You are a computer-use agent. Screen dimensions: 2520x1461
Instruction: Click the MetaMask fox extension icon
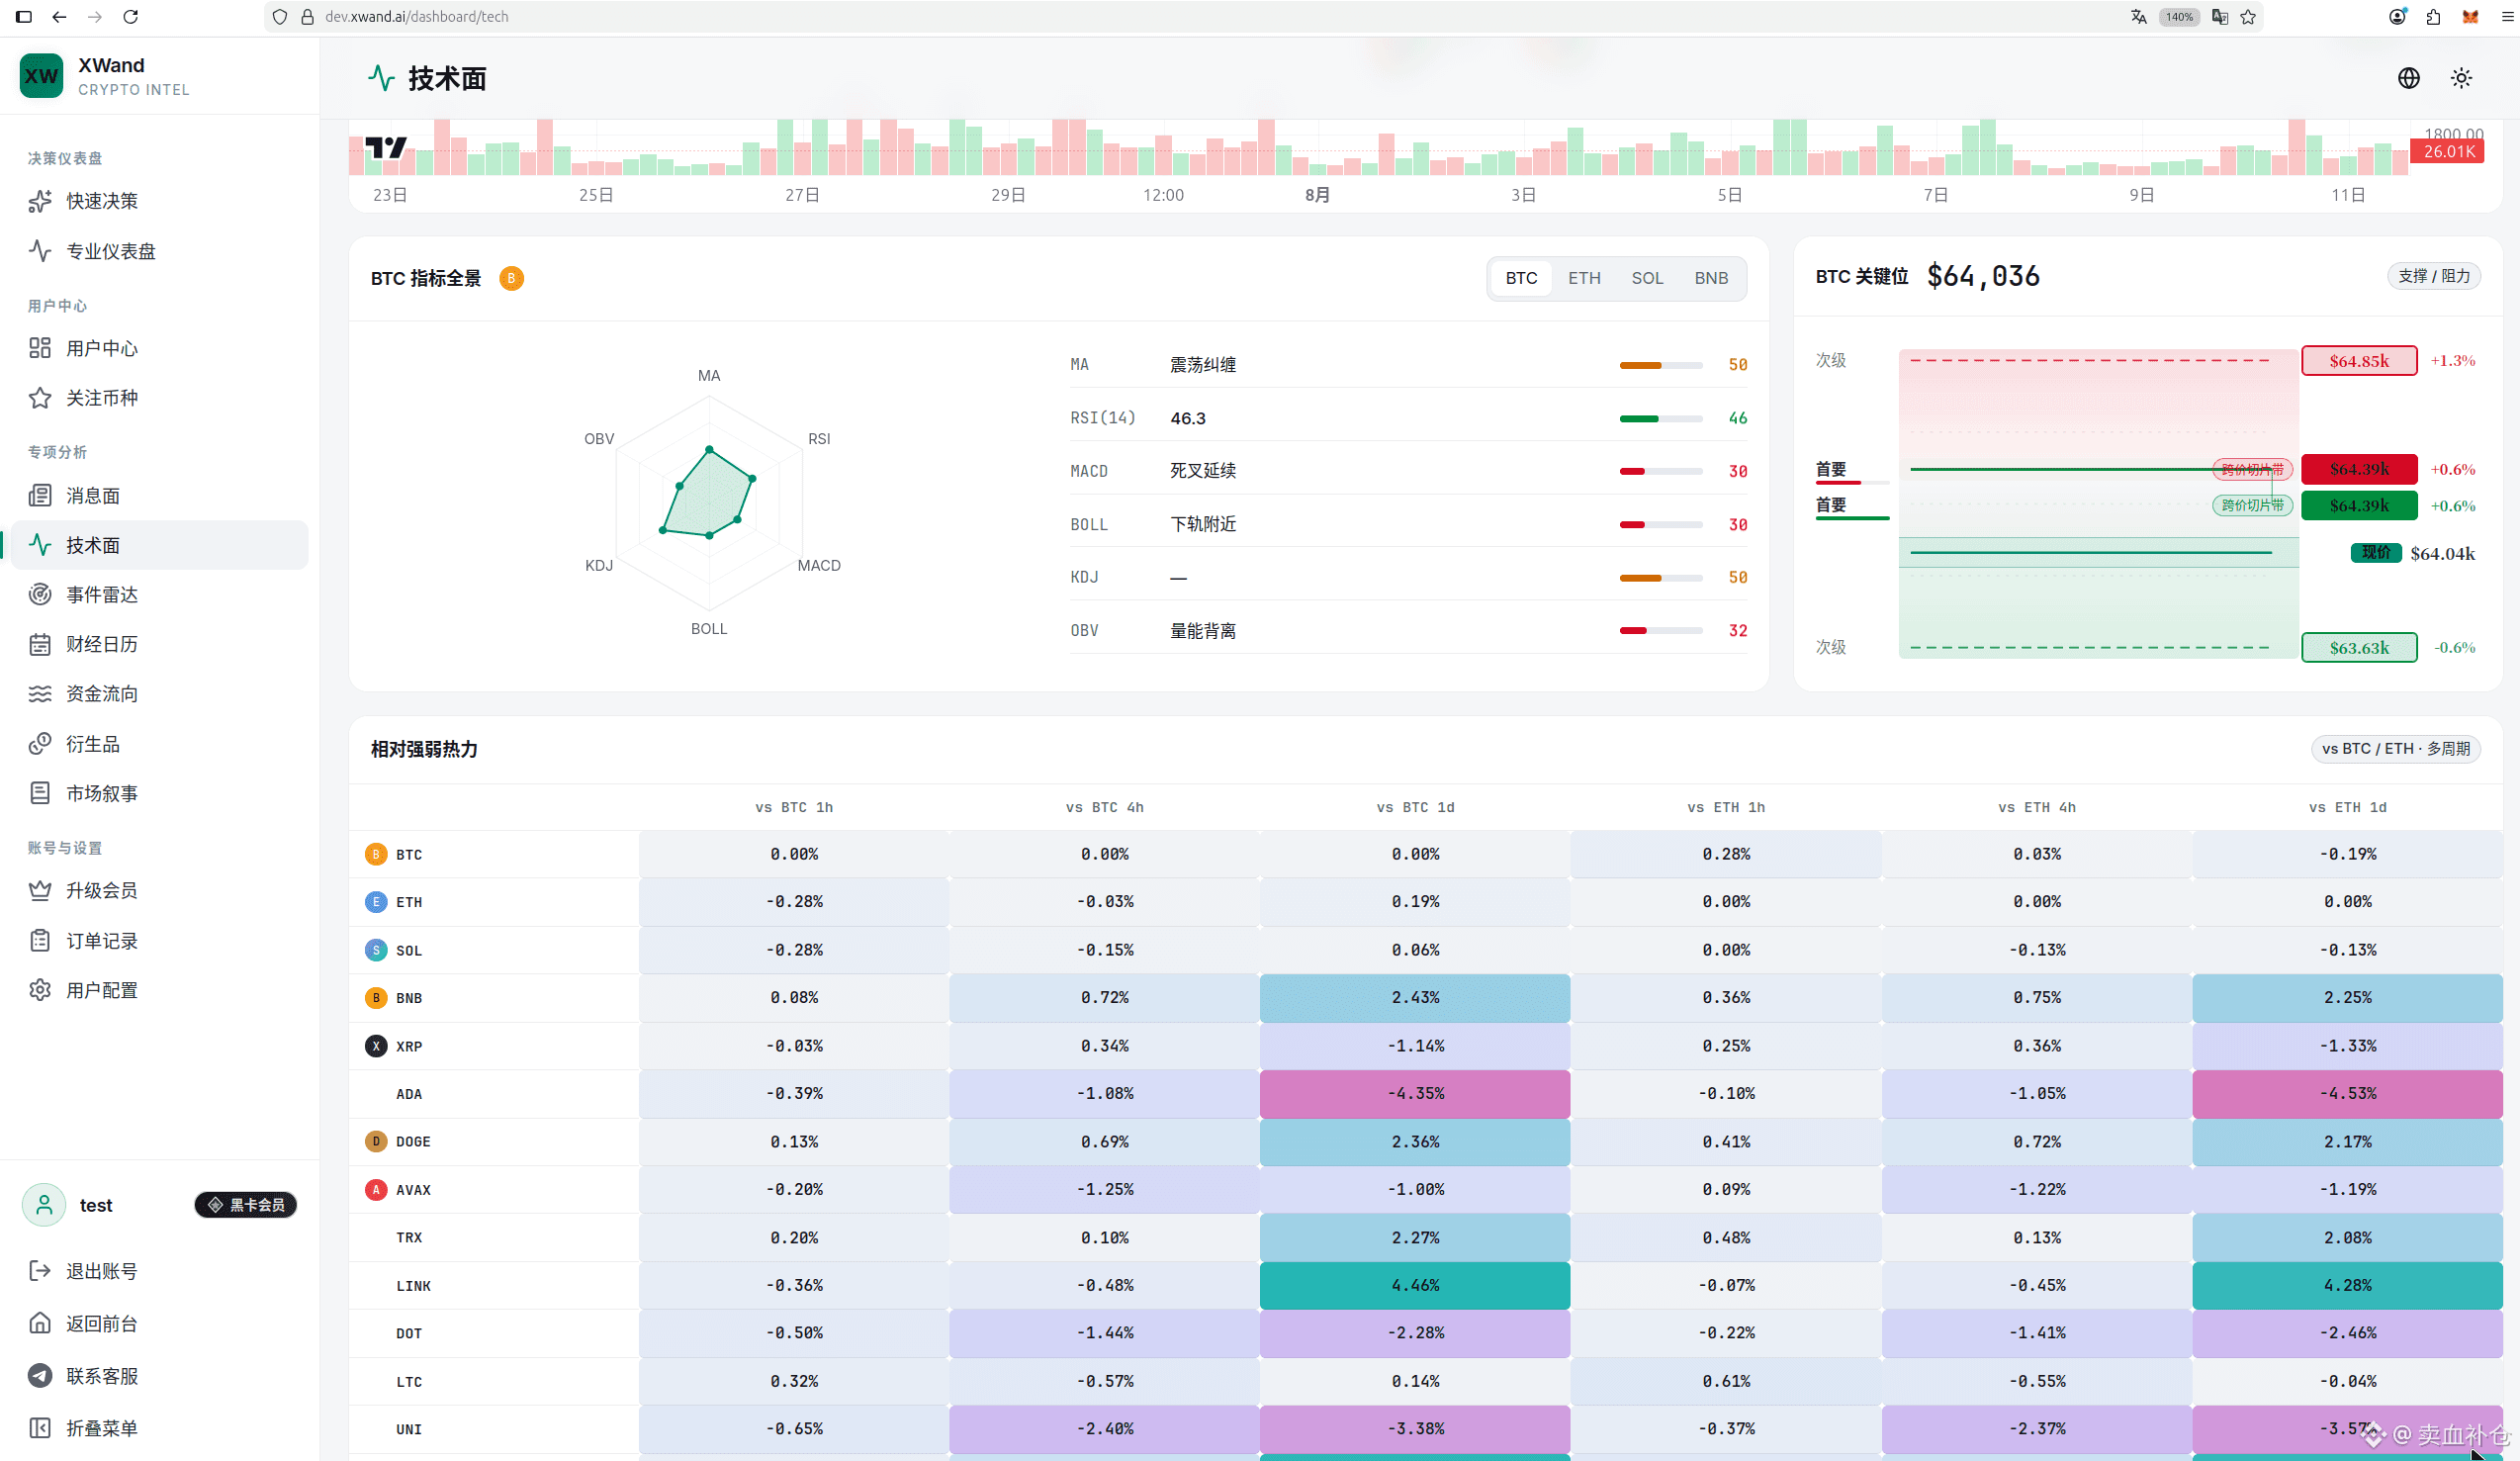tap(2470, 16)
